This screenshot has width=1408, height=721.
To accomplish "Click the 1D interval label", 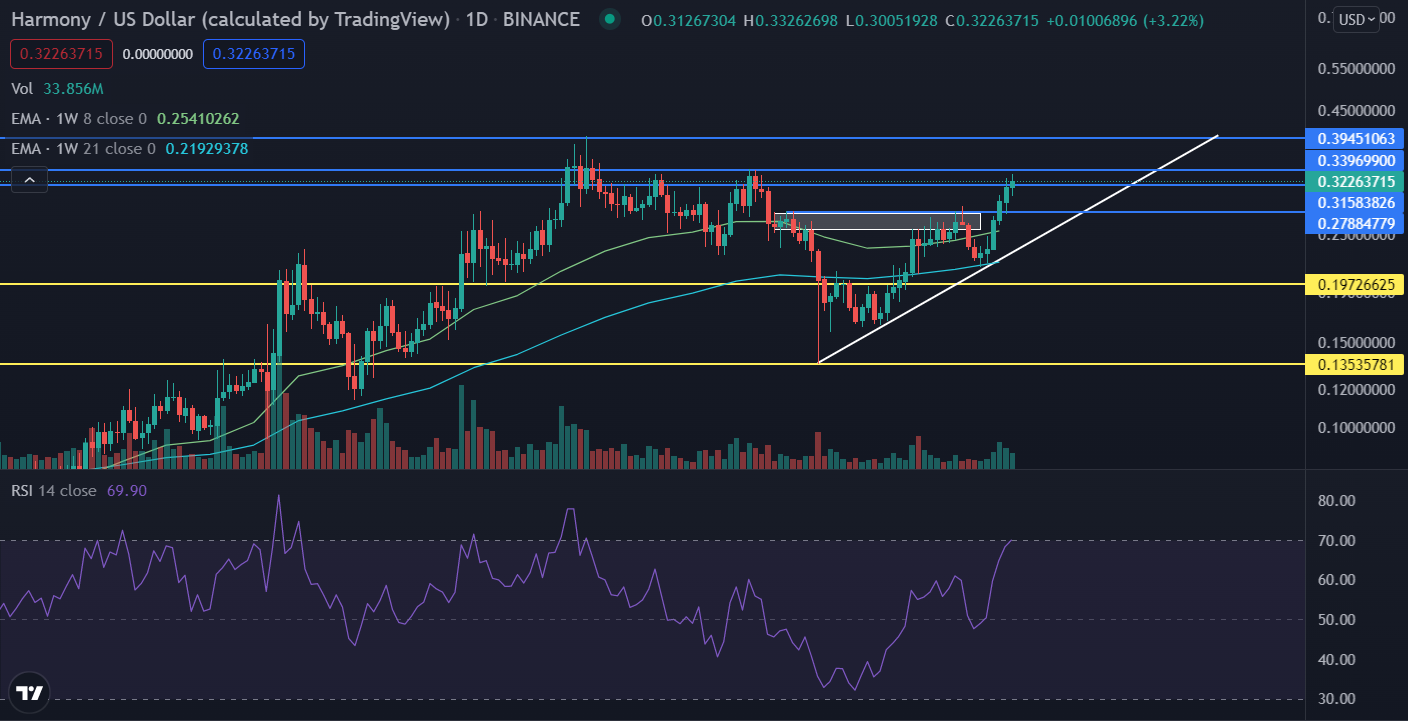I will tap(477, 19).
